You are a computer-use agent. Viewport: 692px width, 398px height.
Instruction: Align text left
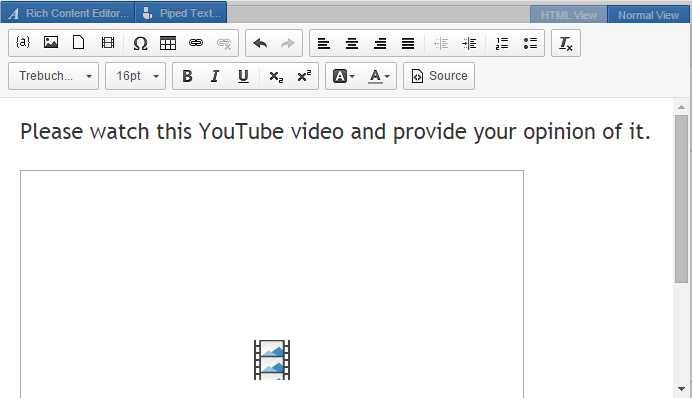point(324,43)
